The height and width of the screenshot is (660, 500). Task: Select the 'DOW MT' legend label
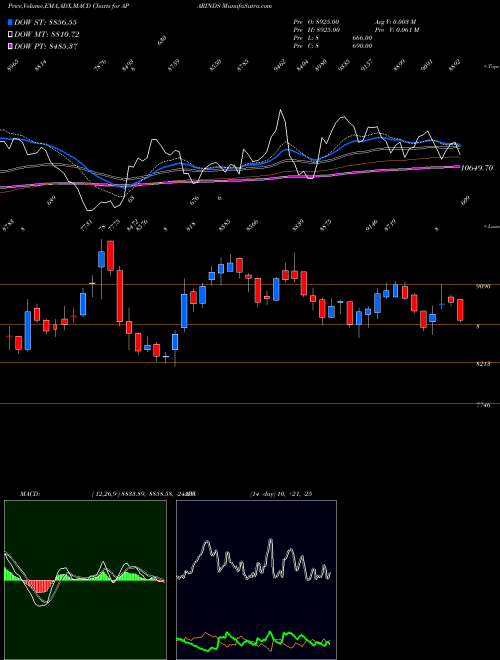point(46,35)
